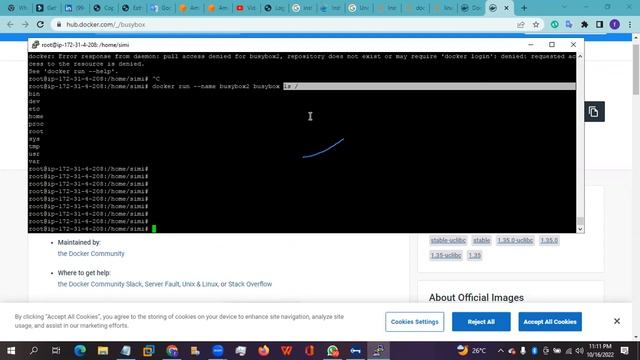Image resolution: width=640 pixels, height=360 pixels.
Task: Open the notification center icon
Action: click(624, 351)
